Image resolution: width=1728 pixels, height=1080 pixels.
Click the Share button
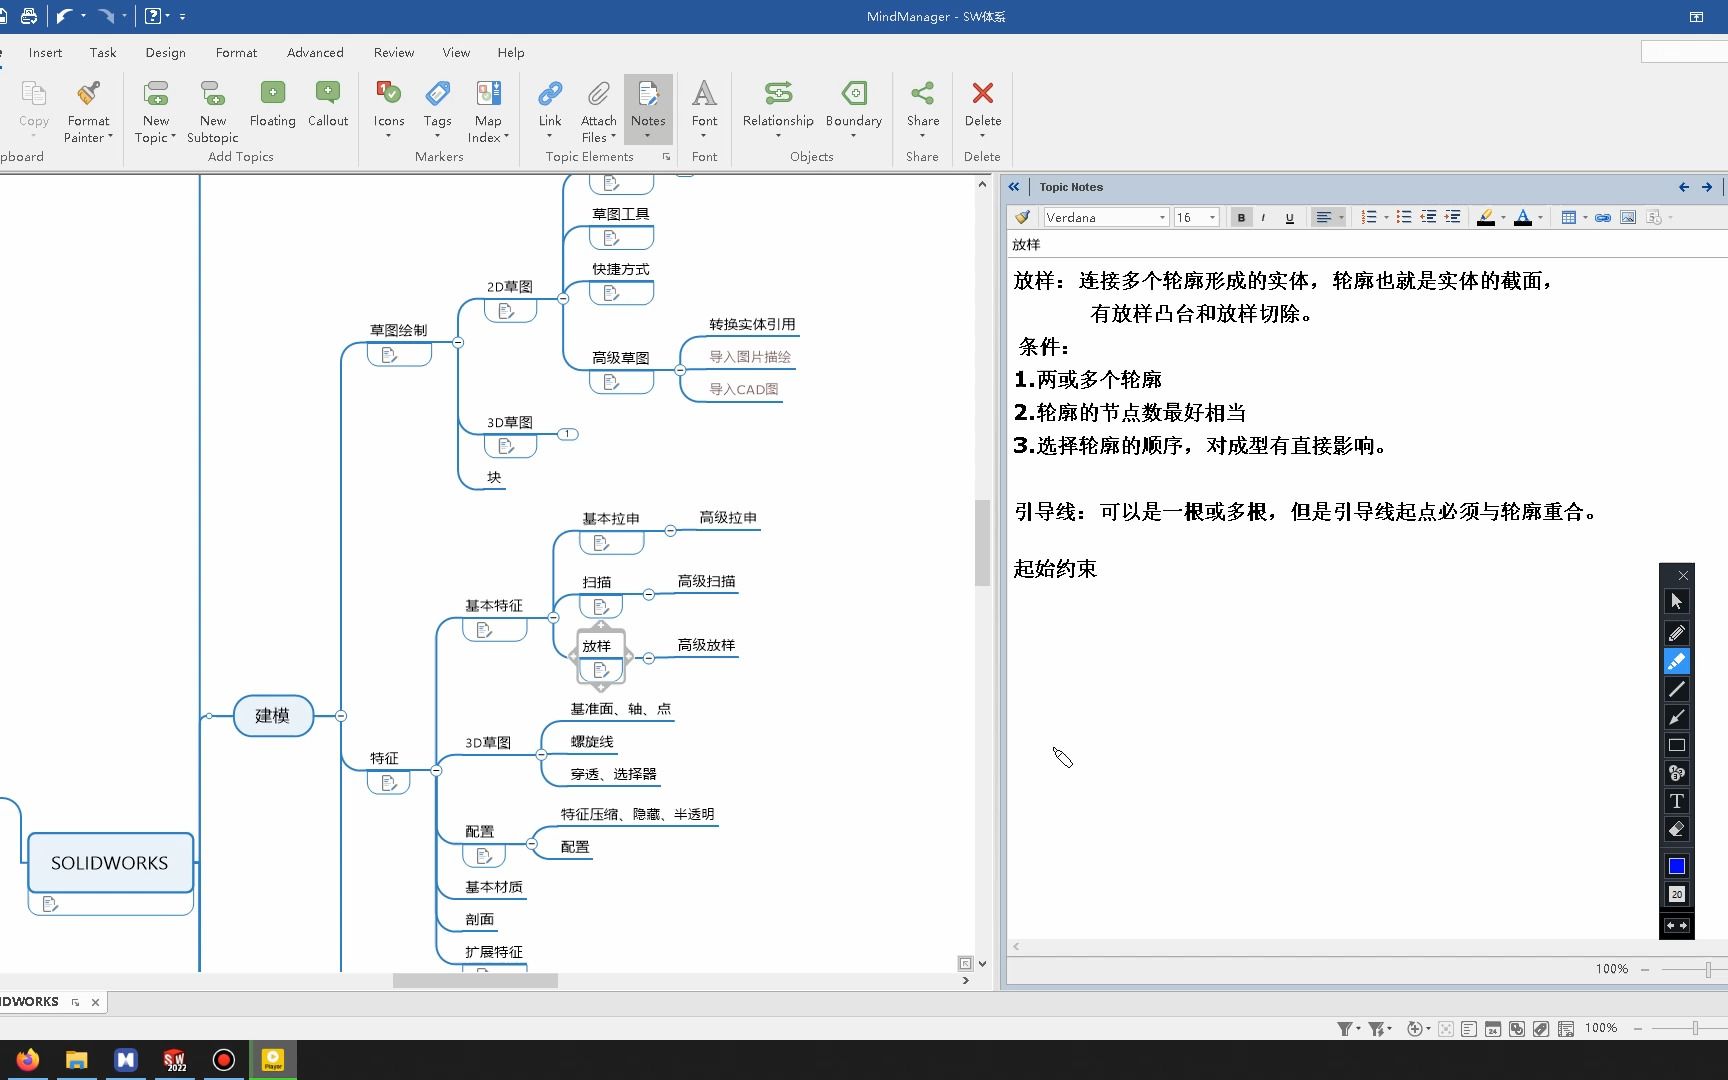923,109
